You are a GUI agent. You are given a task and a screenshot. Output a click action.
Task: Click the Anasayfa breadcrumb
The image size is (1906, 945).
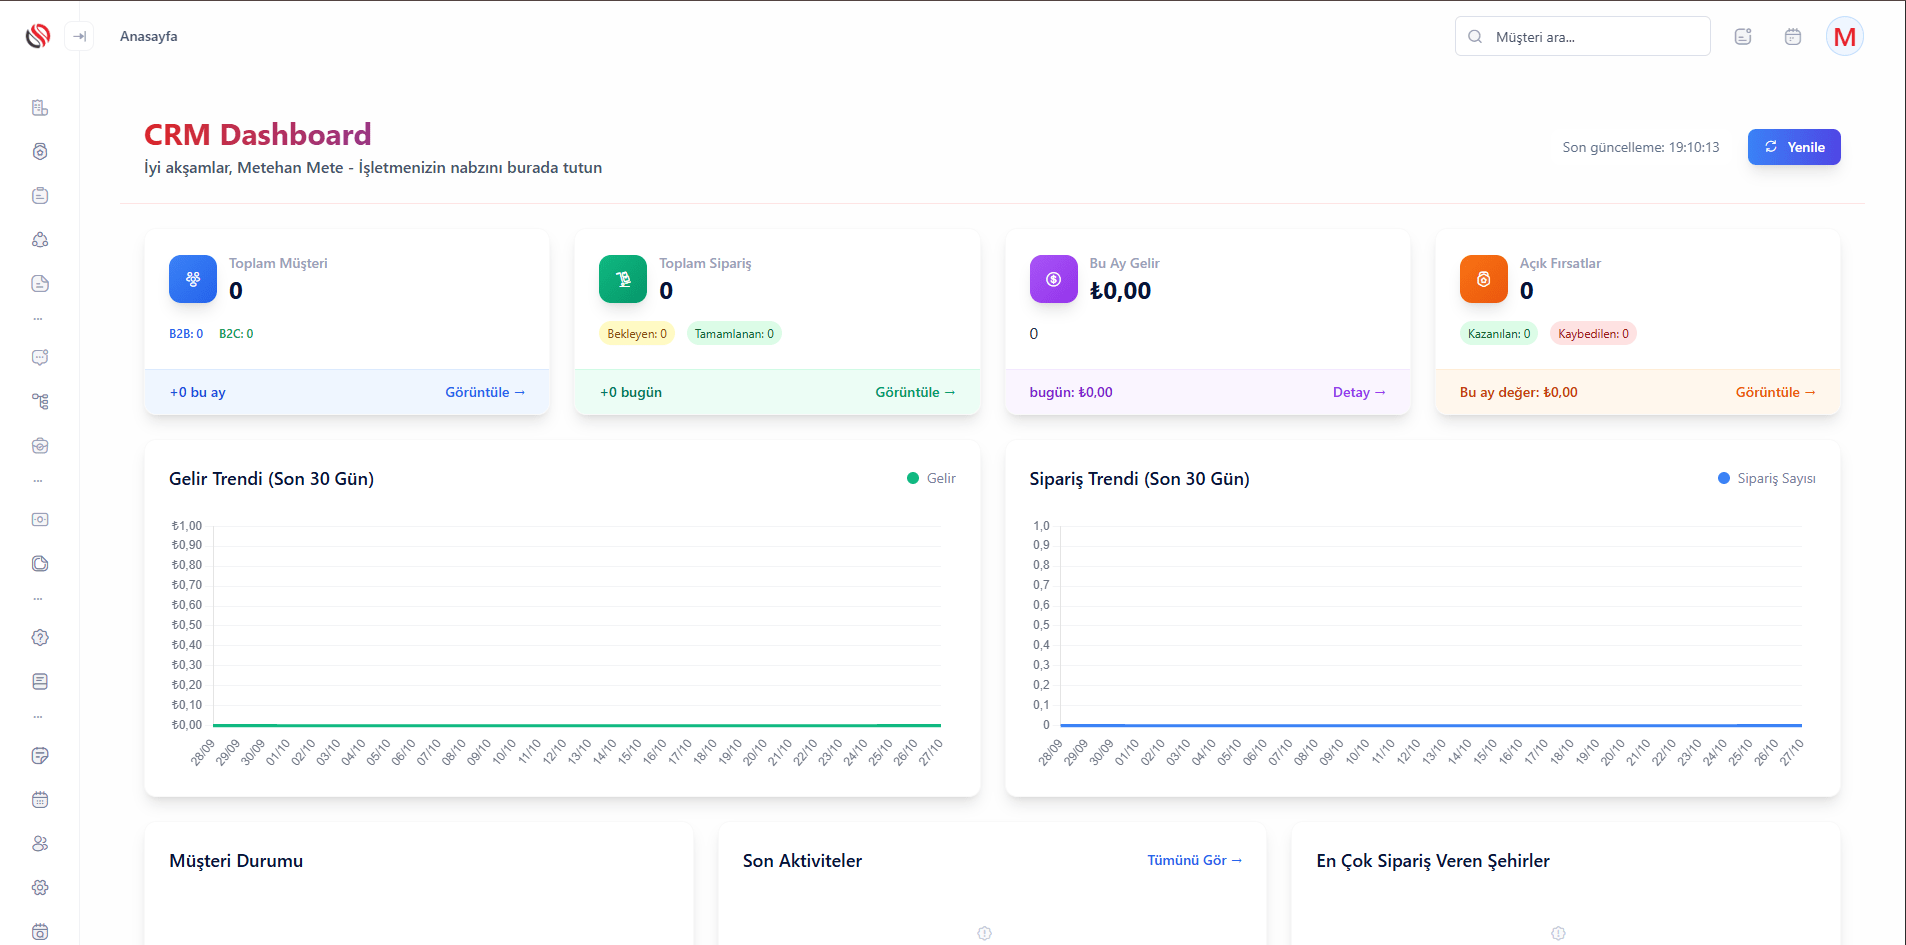(149, 36)
